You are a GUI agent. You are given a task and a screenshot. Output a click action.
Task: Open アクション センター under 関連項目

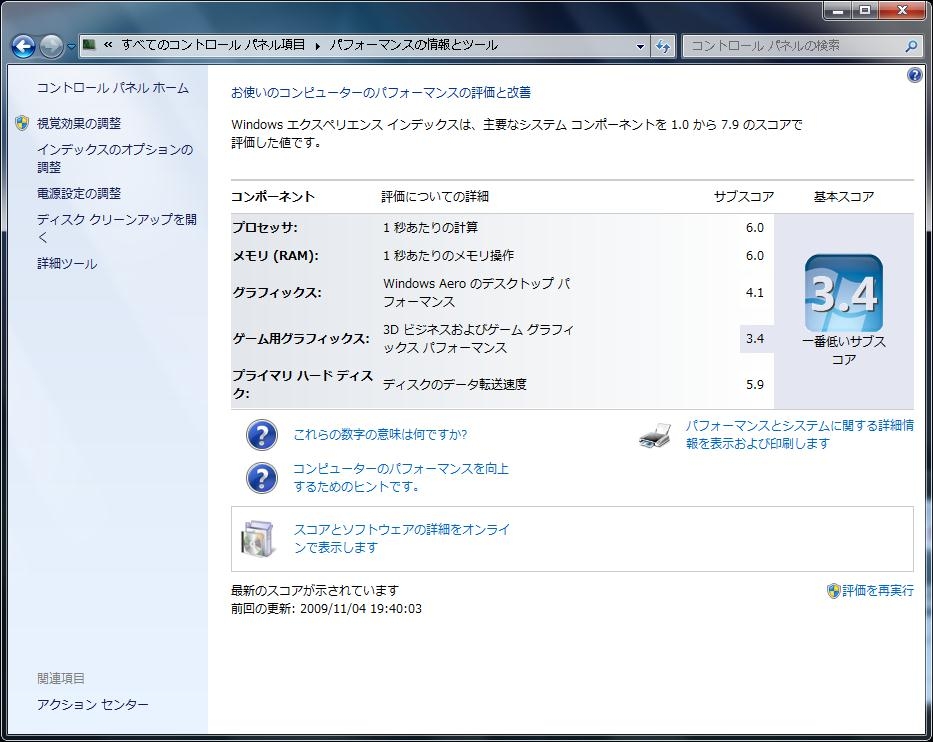pos(93,705)
